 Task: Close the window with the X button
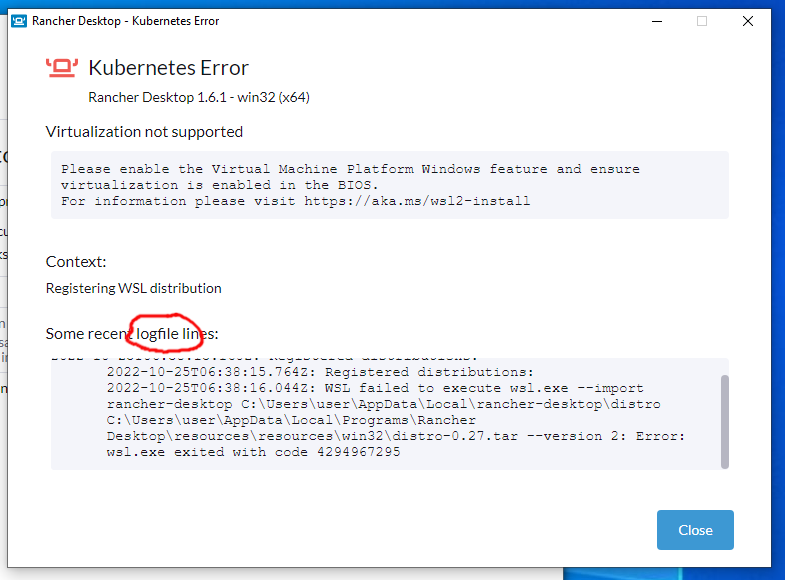coord(747,21)
